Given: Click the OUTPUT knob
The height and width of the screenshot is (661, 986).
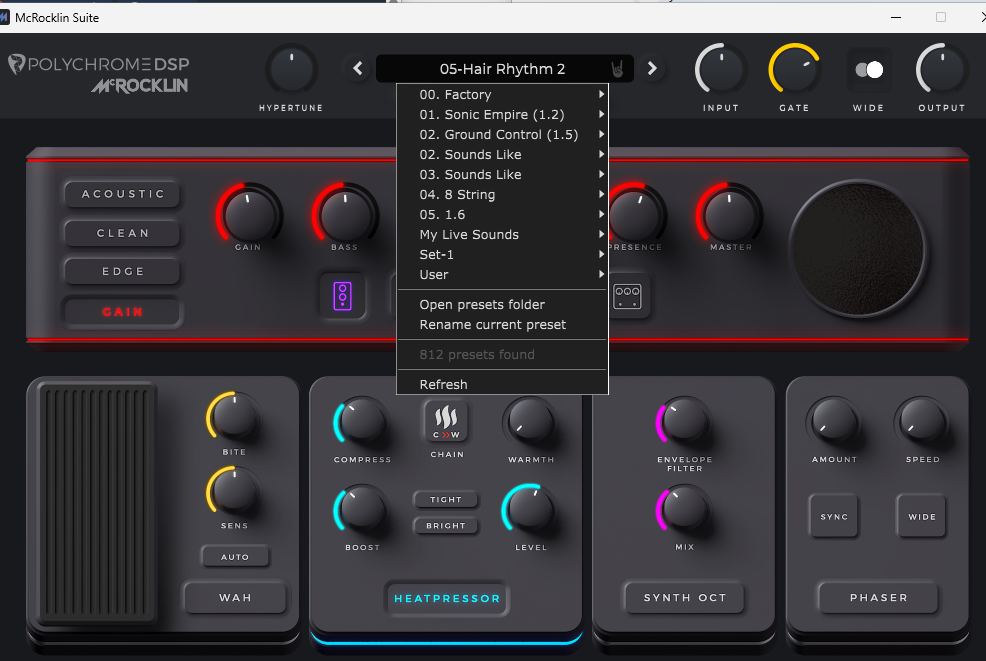Looking at the screenshot, I should (941, 70).
